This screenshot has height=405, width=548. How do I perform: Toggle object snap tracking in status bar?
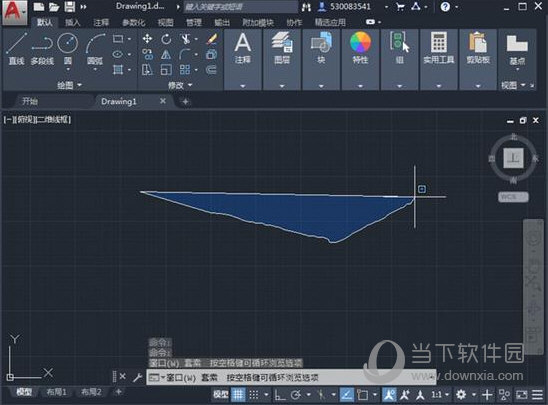pyautogui.click(x=346, y=395)
